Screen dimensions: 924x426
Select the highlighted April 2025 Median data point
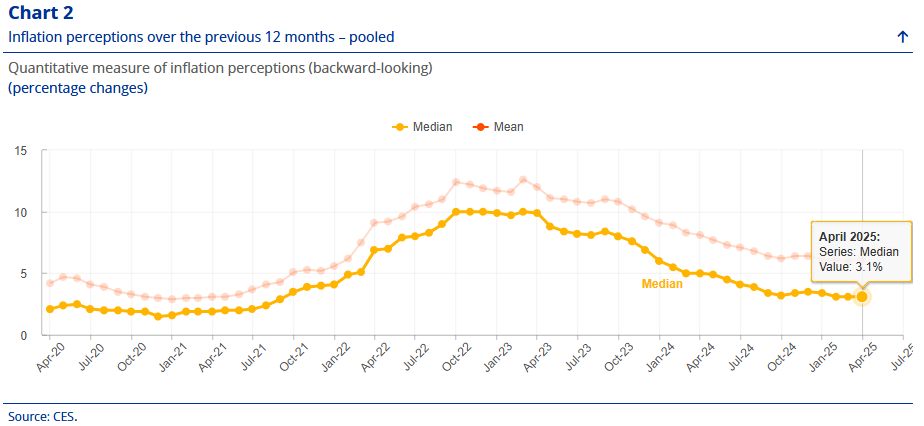862,297
